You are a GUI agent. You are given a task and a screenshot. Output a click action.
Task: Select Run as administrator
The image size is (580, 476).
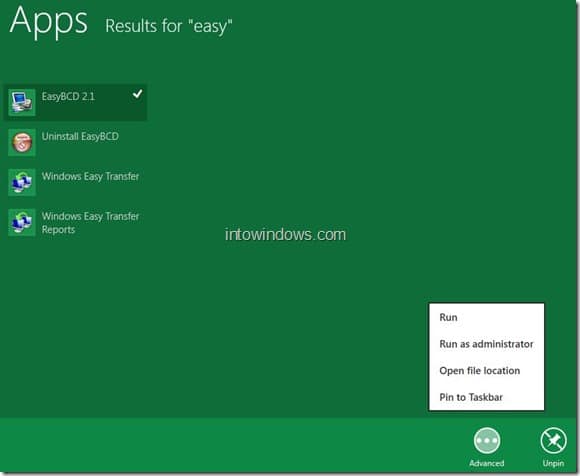pyautogui.click(x=486, y=344)
